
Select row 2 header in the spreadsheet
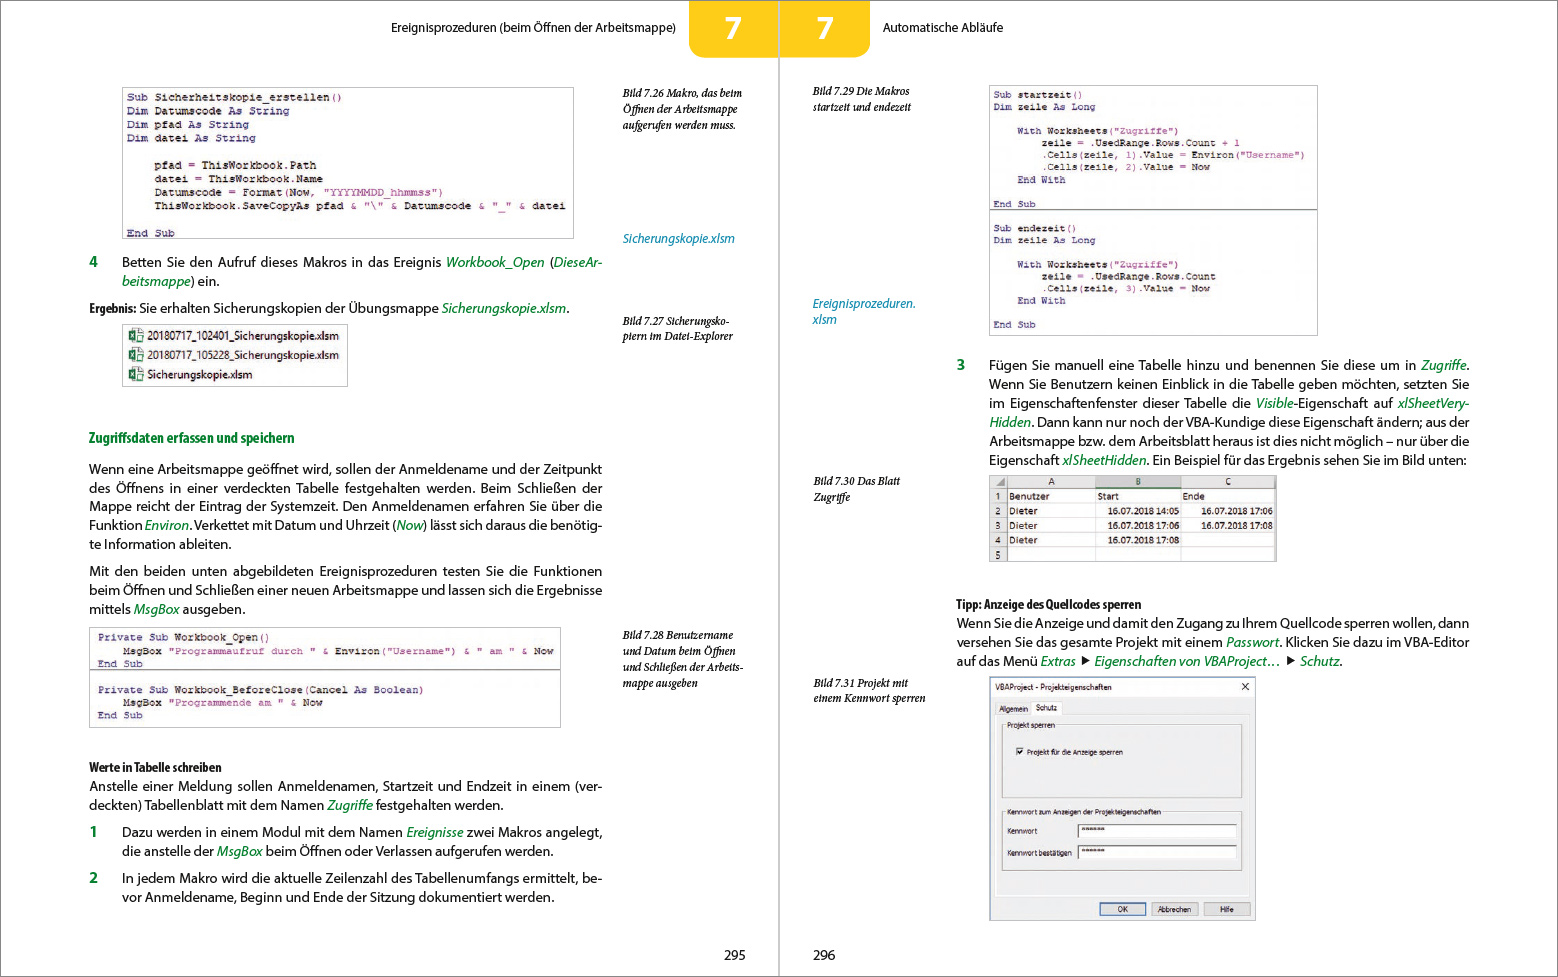997,511
